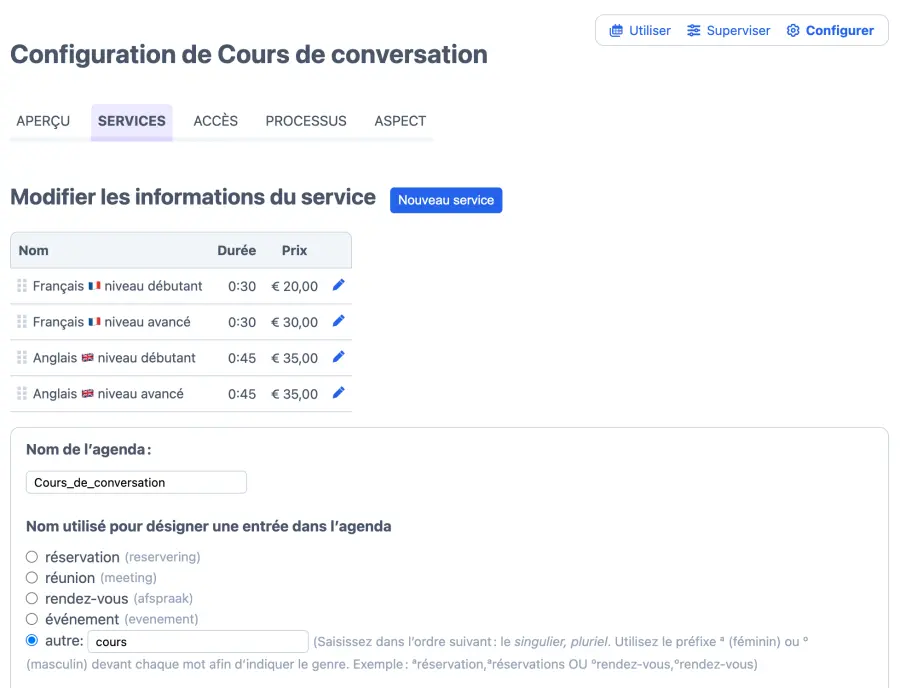The width and height of the screenshot is (900, 688).
Task: Pick the événement radio option
Action: coord(32,620)
